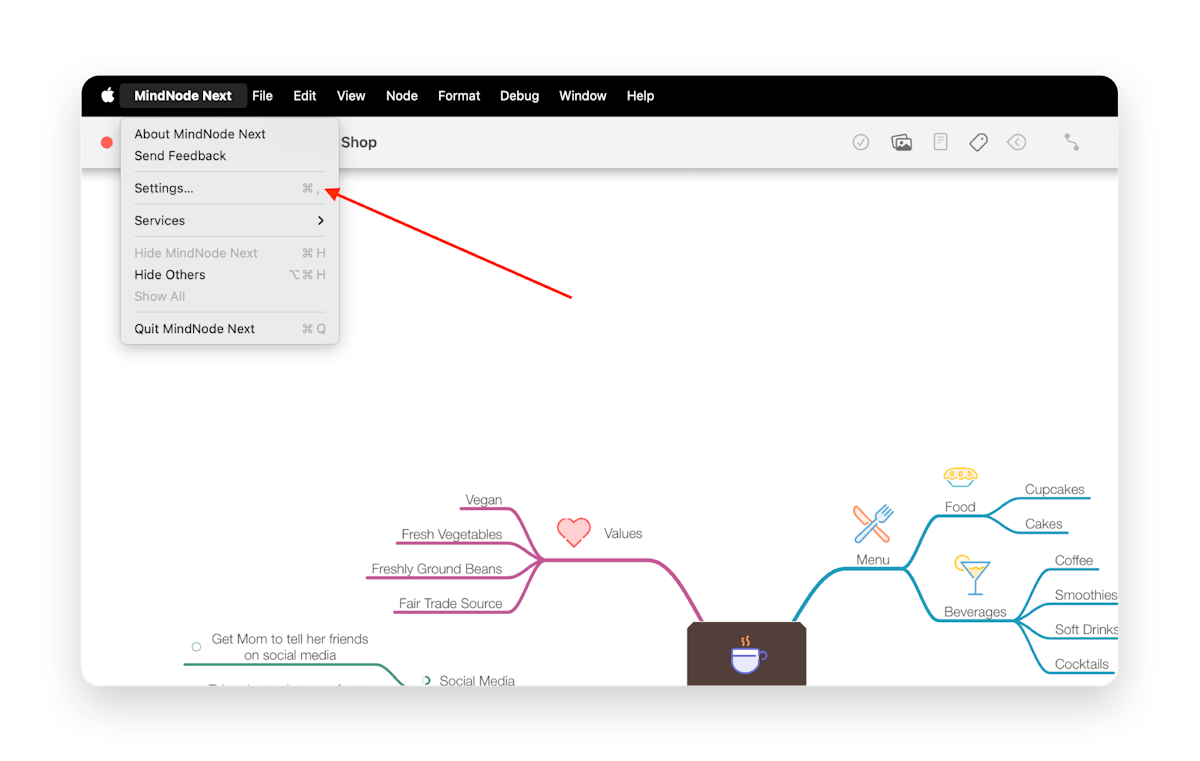Viewport: 1200px width, 761px height.
Task: Select the Fair Trade Source node
Action: pyautogui.click(x=451, y=603)
